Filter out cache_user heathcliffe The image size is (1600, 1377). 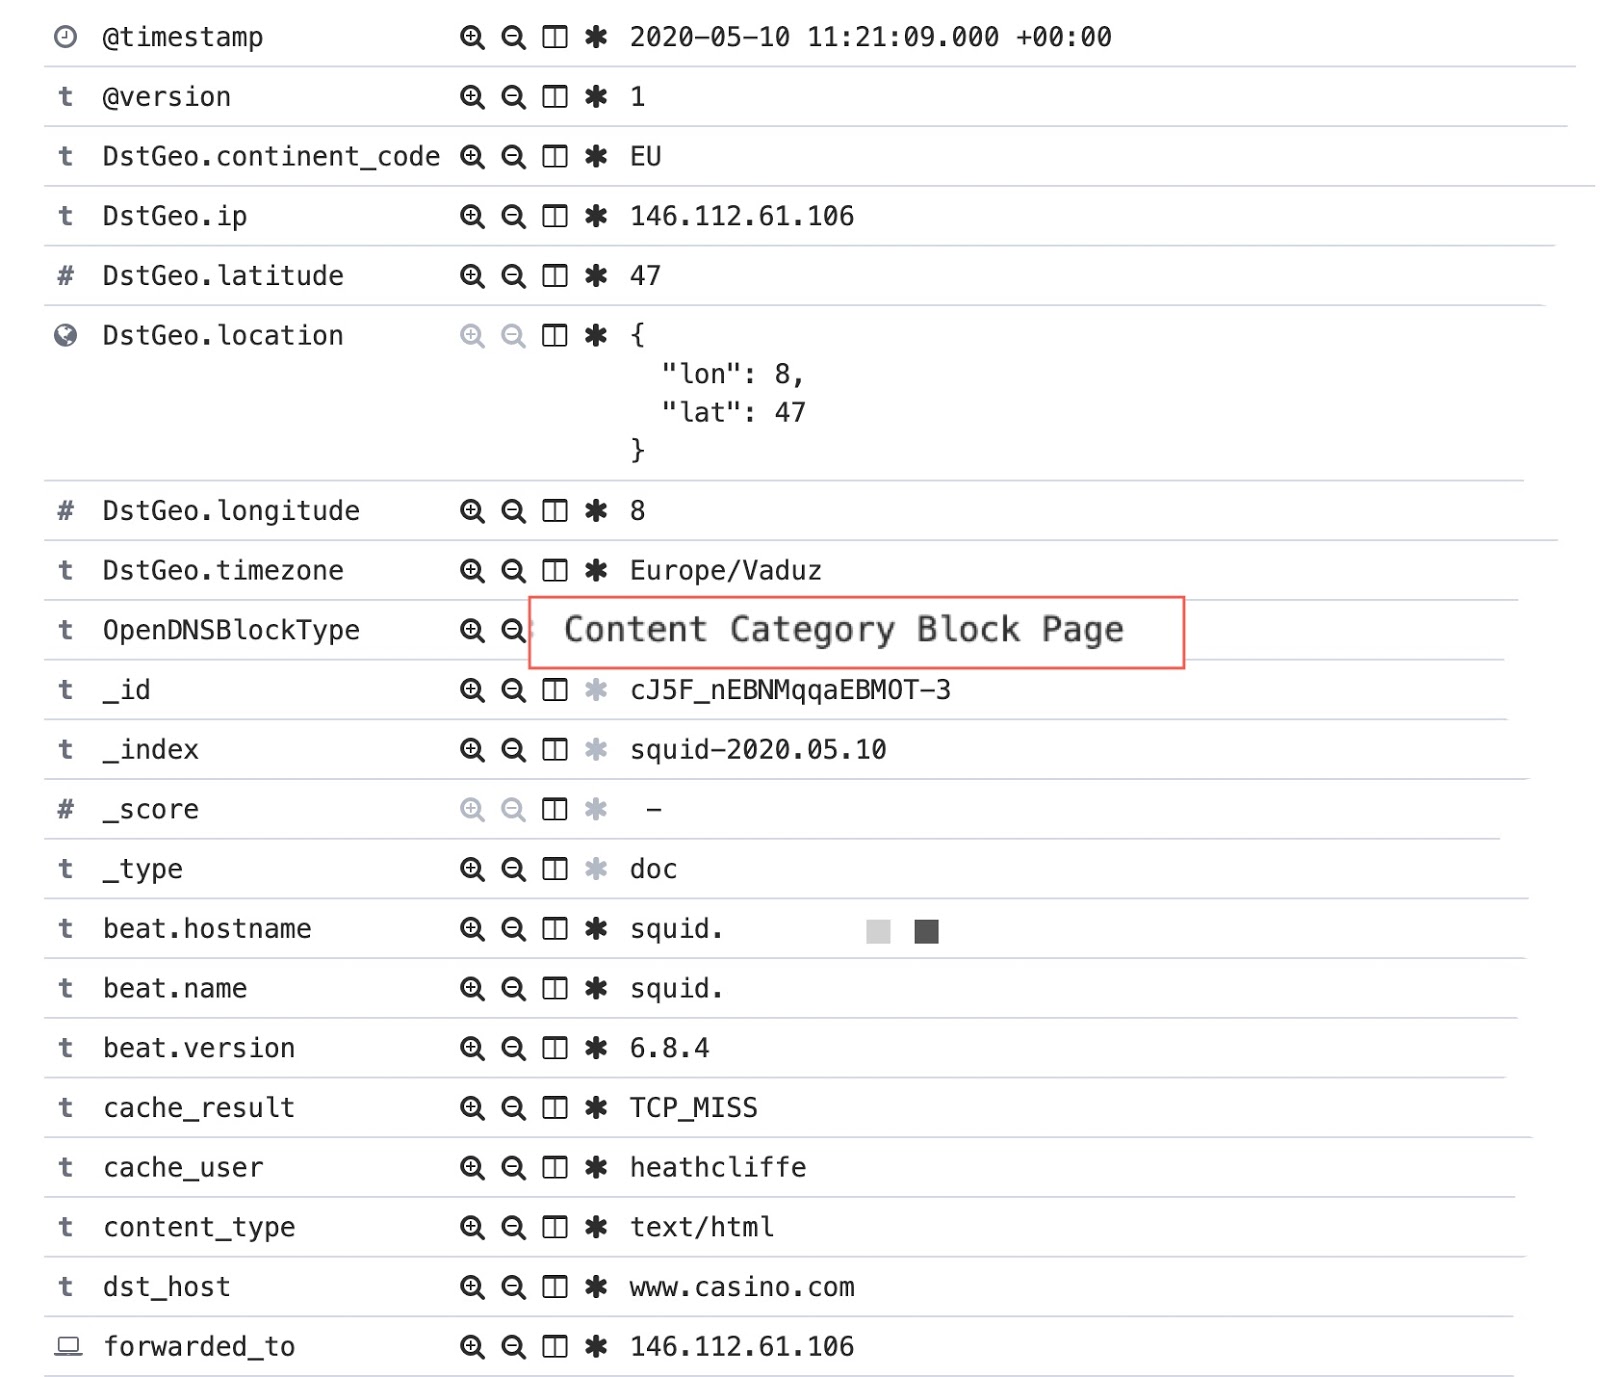[513, 1167]
